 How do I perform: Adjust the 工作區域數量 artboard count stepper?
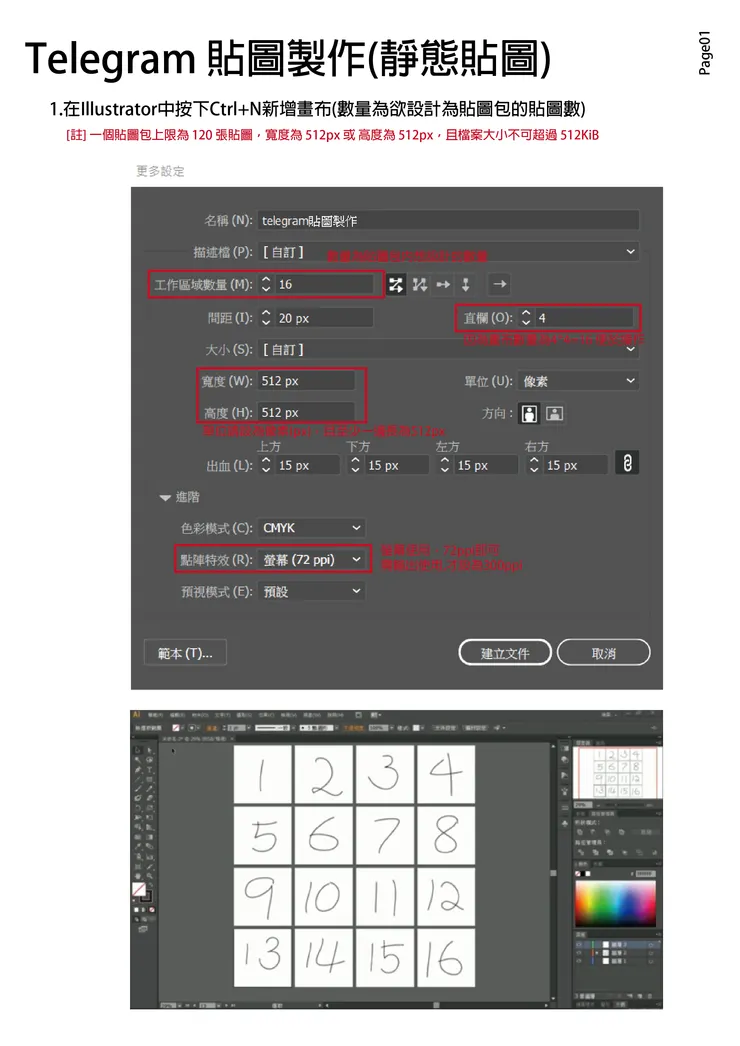coord(266,284)
